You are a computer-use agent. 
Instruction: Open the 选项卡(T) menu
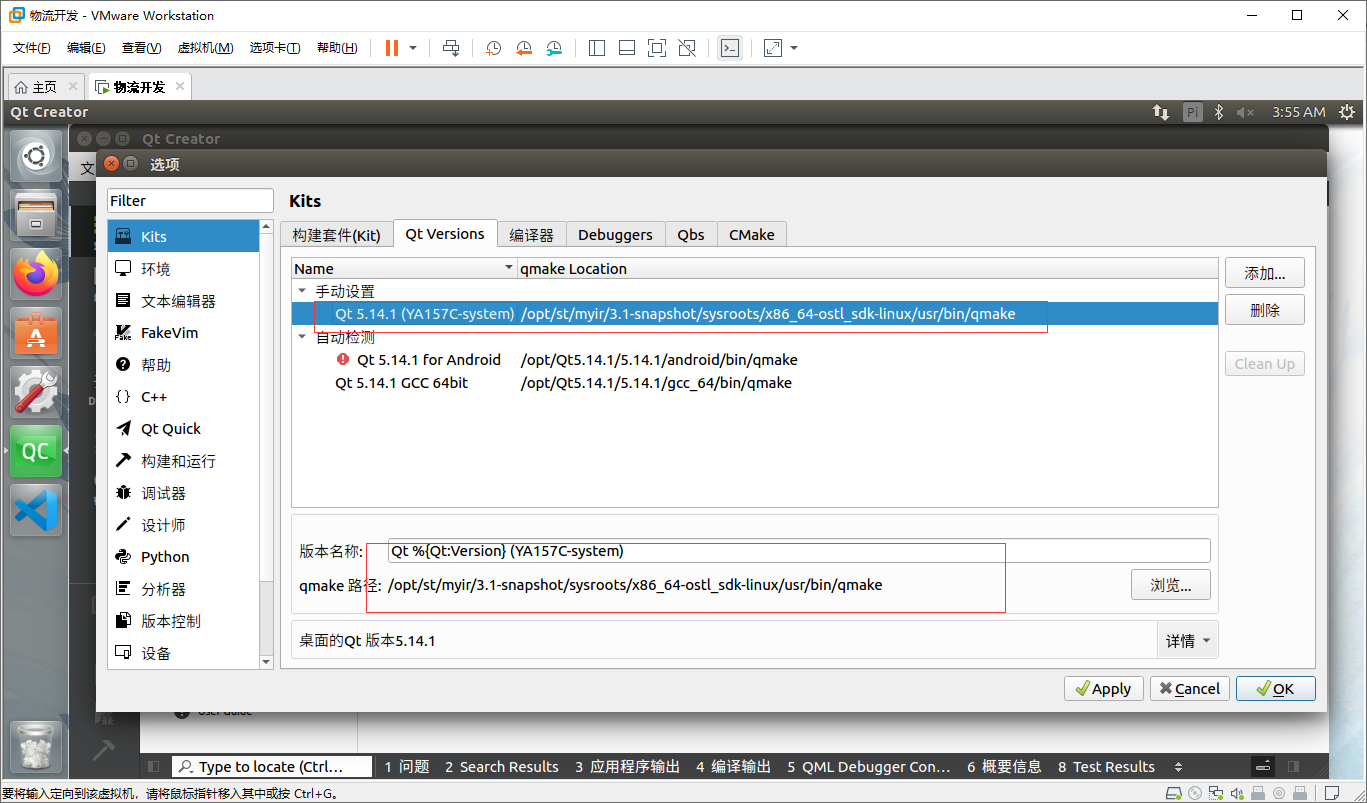click(x=275, y=48)
